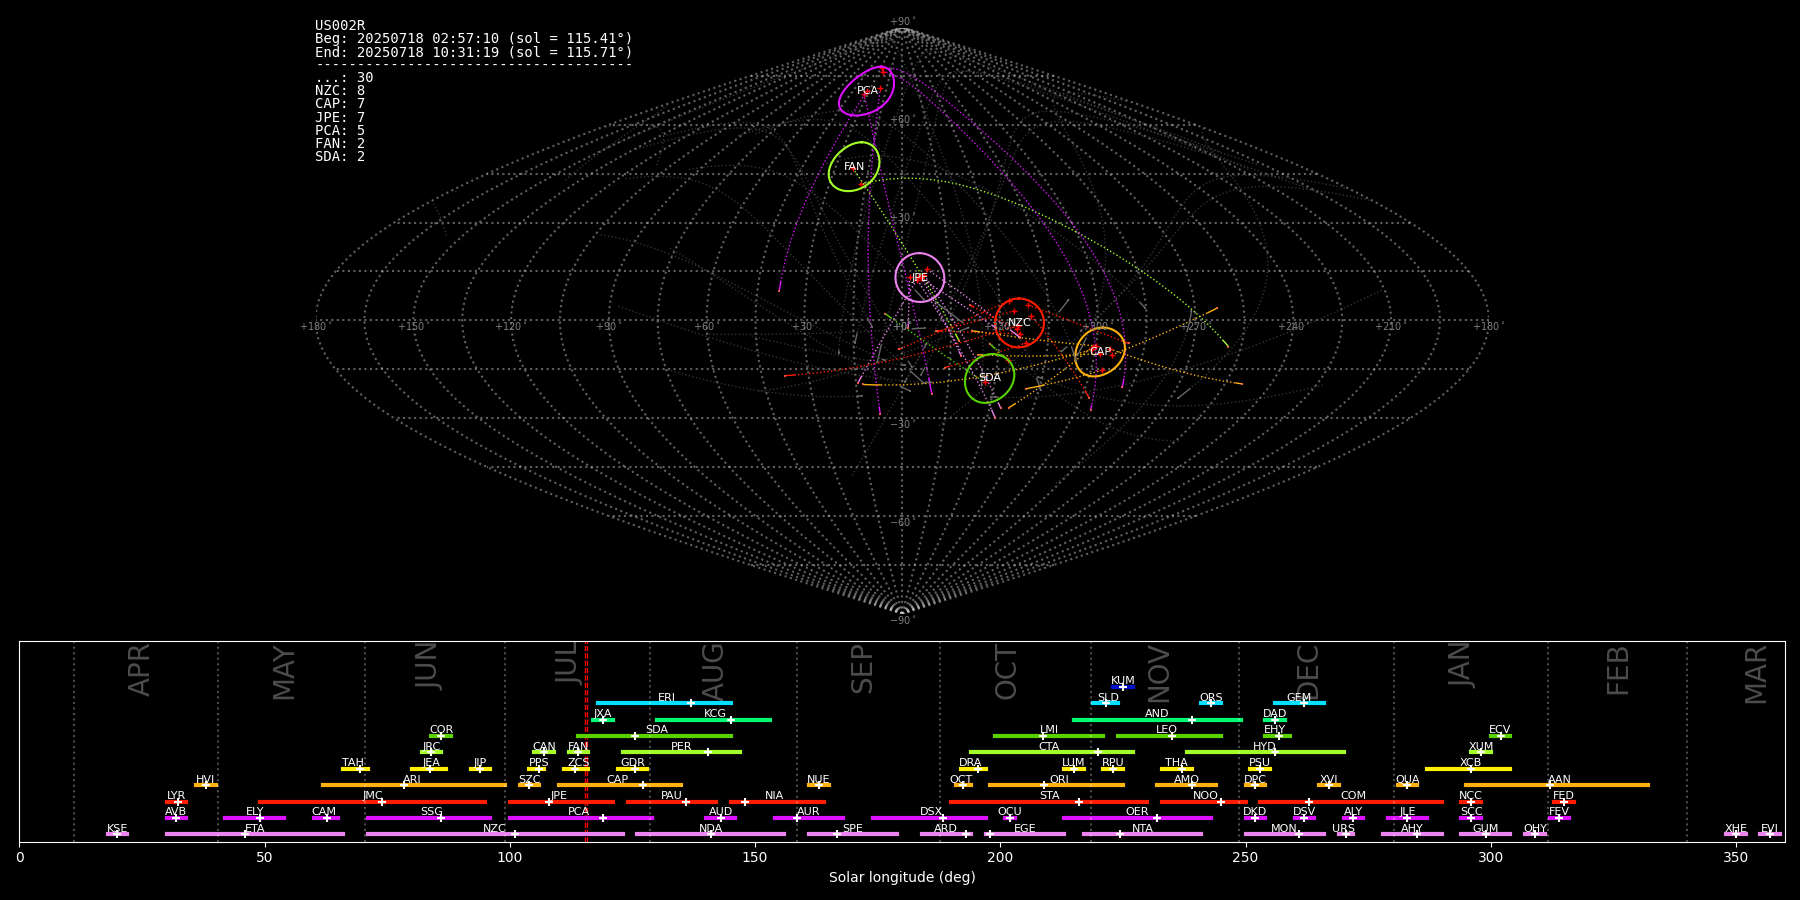Click the DRA shower label in timeline
The width and height of the screenshot is (1800, 900).
tap(970, 763)
